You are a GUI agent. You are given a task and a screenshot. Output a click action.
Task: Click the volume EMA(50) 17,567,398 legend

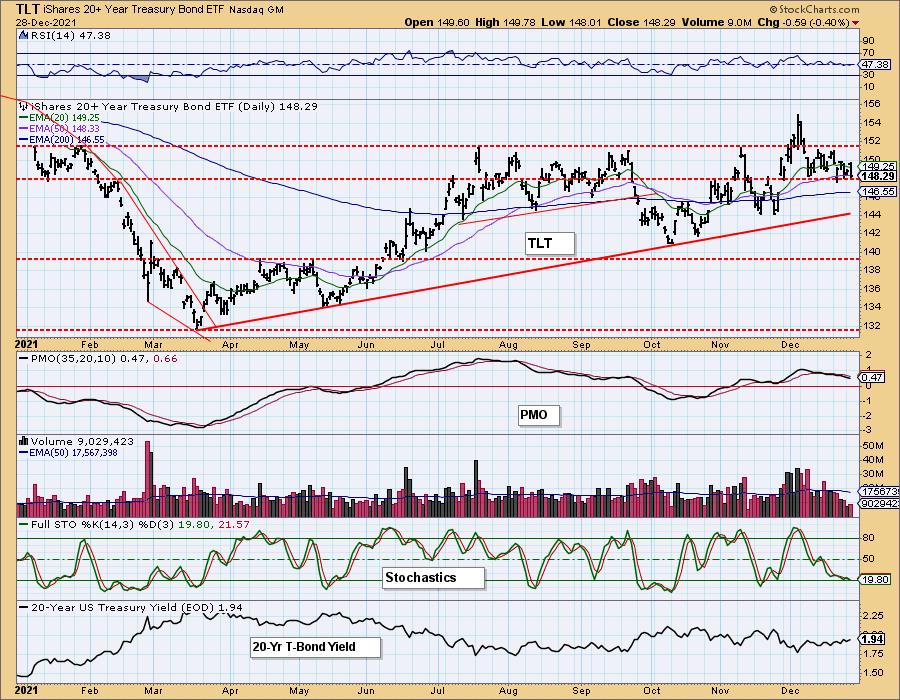(x=68, y=453)
